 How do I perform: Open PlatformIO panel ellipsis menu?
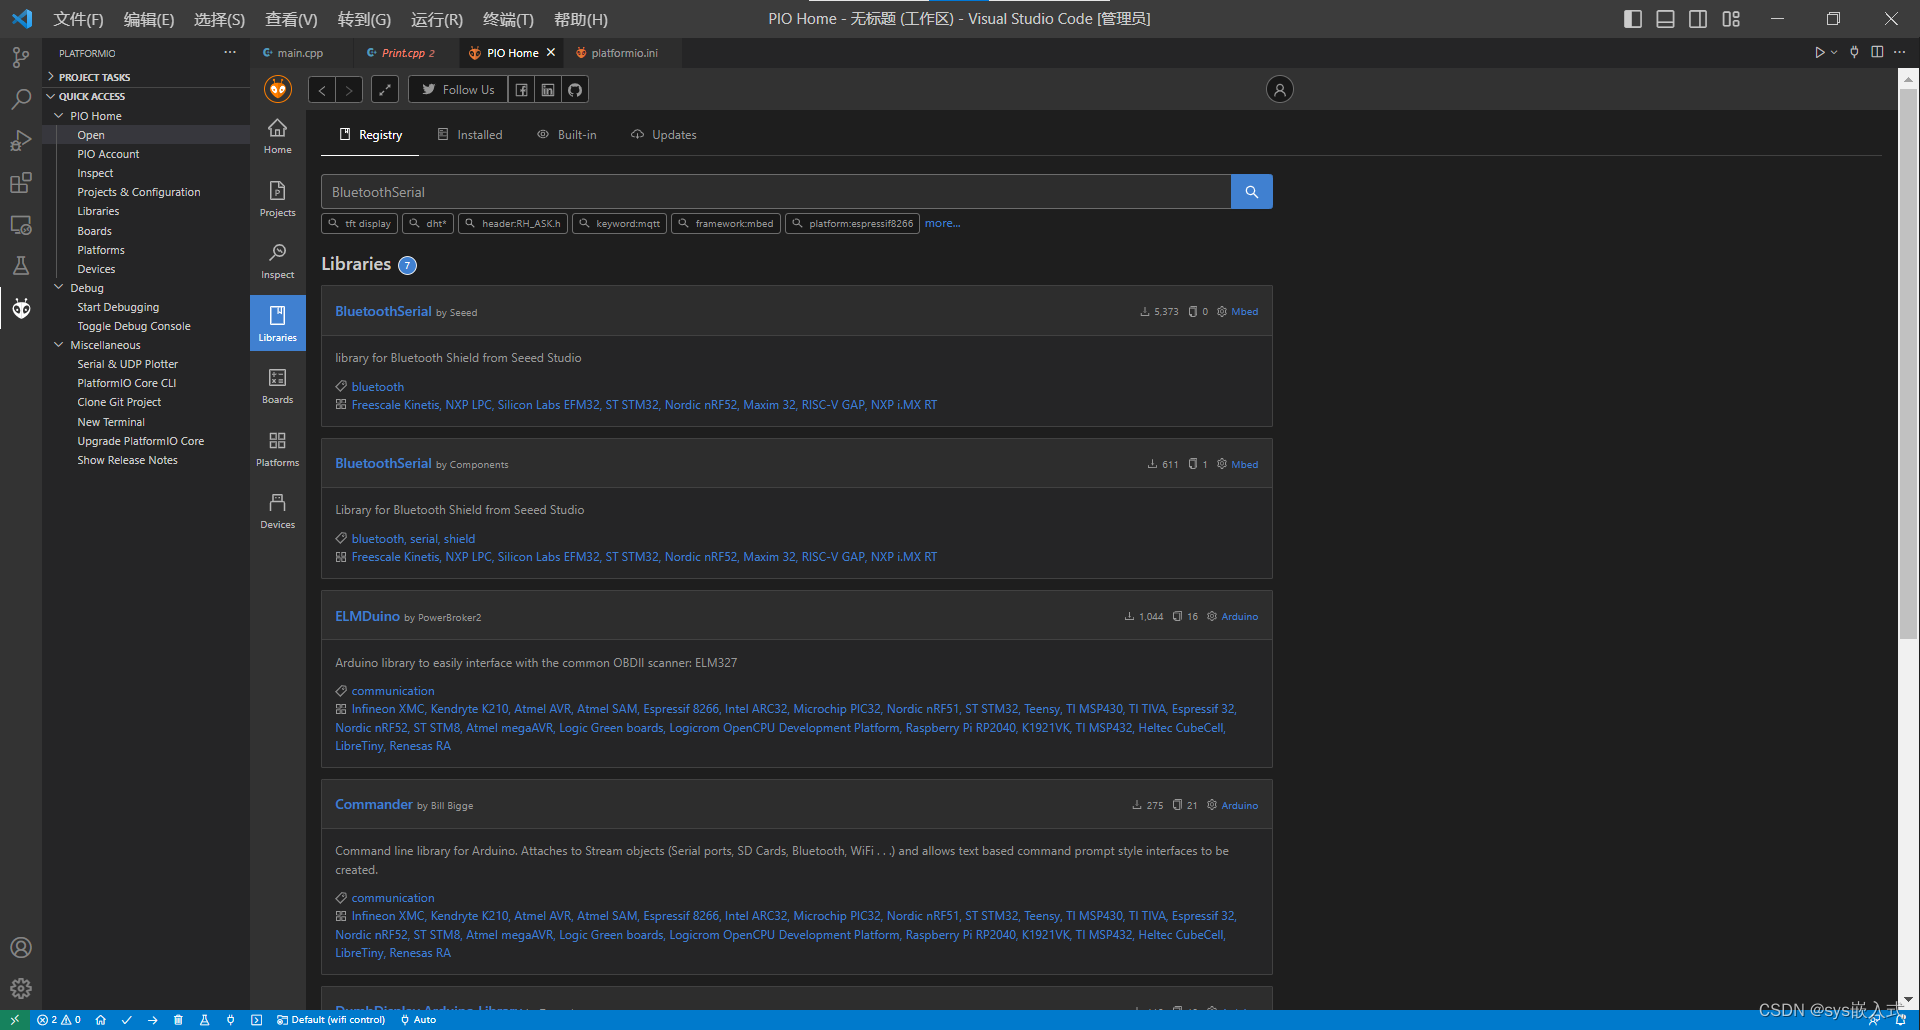(x=230, y=52)
